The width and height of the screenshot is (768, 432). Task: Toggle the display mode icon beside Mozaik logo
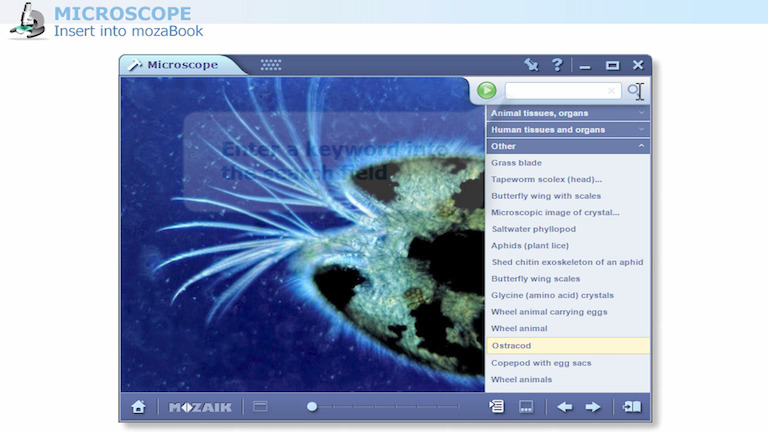(x=260, y=407)
